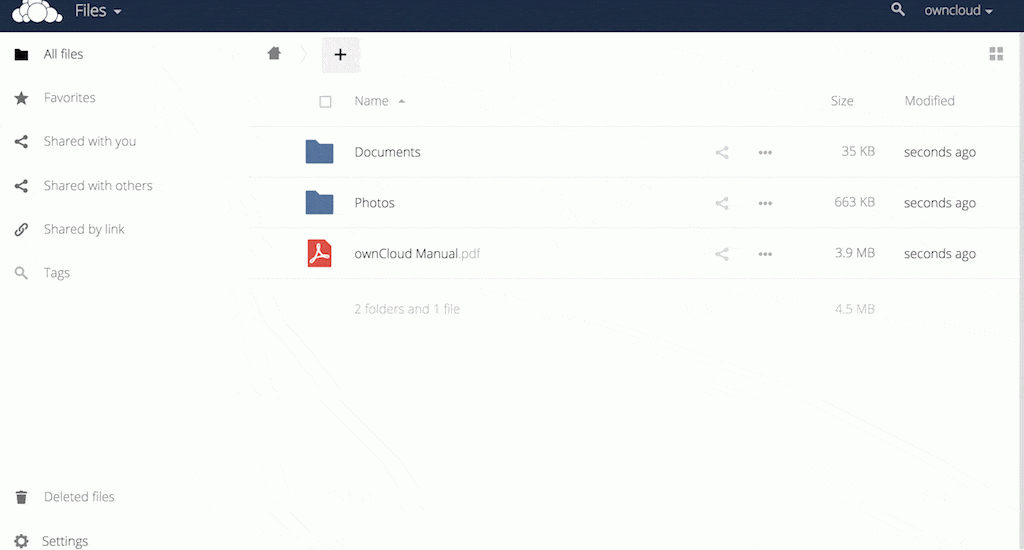Open more actions for Photos

pyautogui.click(x=765, y=203)
